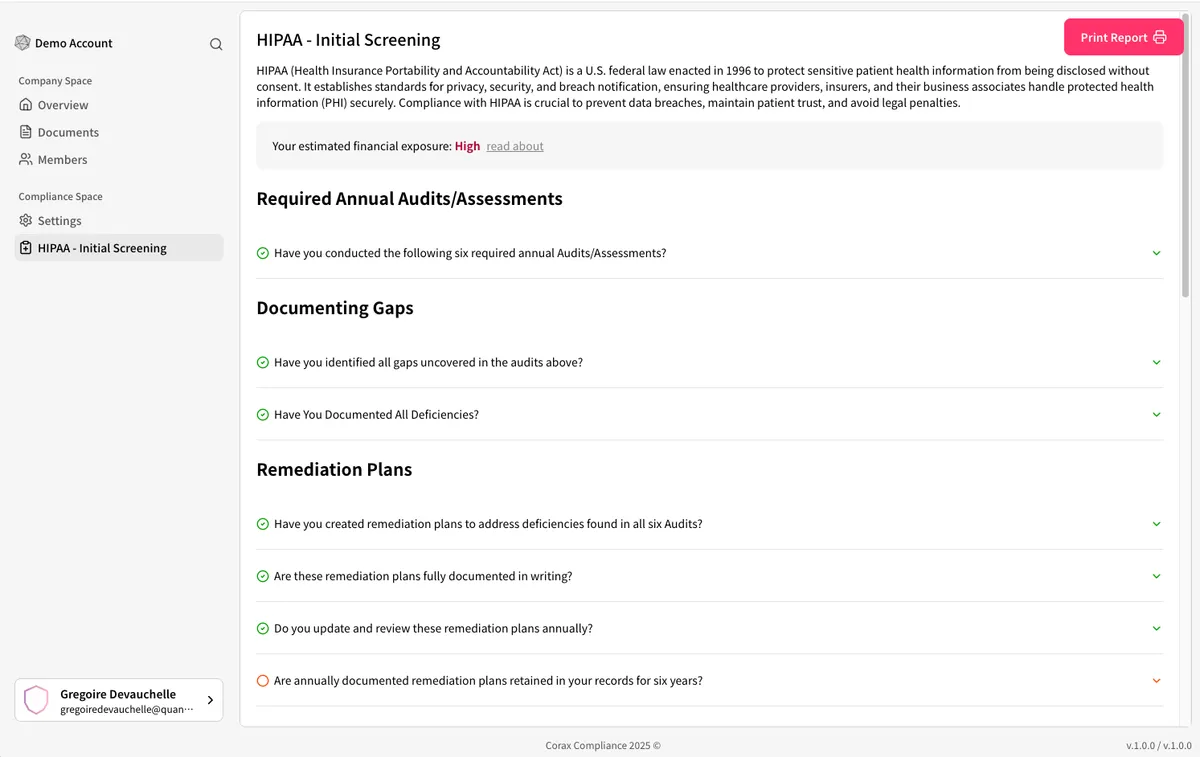
Task: Click the HIPAA clipboard icon in sidebar
Action: 26,248
